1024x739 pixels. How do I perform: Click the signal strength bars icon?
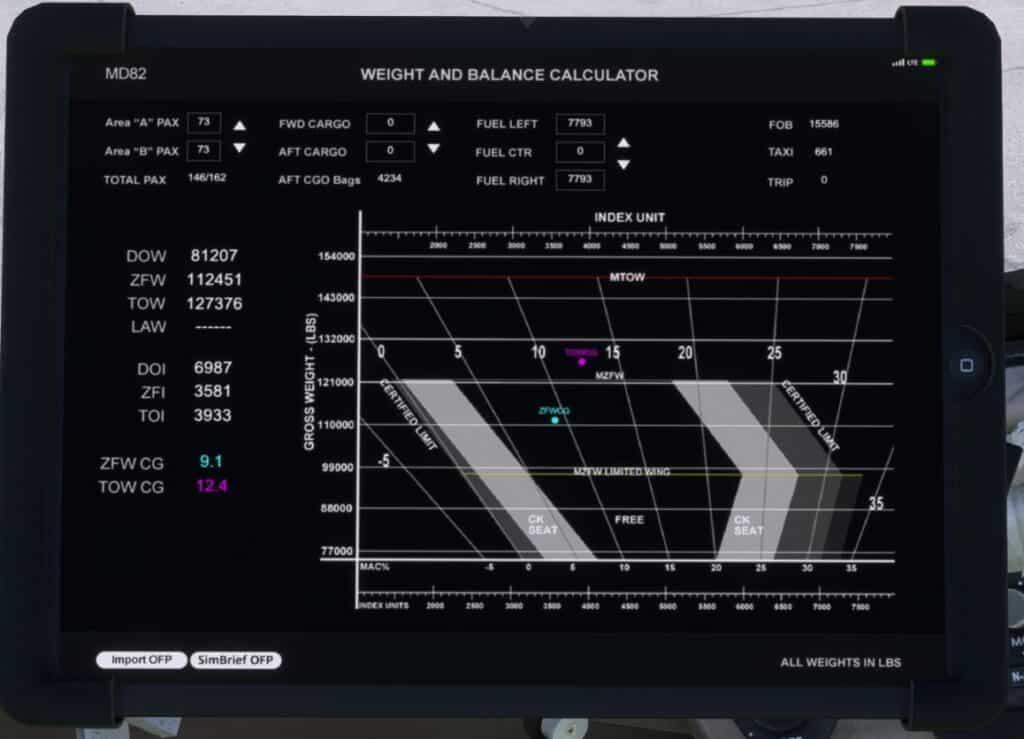tap(898, 63)
